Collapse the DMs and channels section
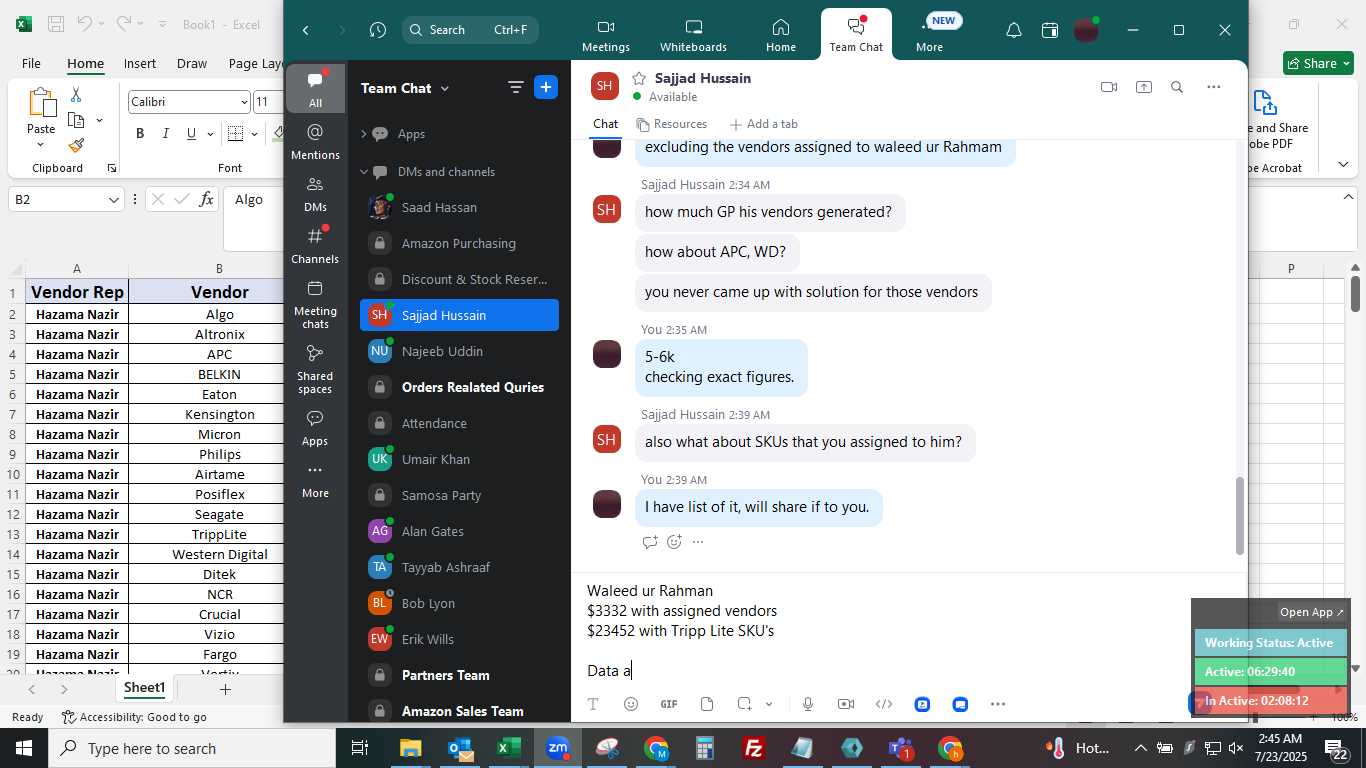1366x768 pixels. pyautogui.click(x=364, y=172)
